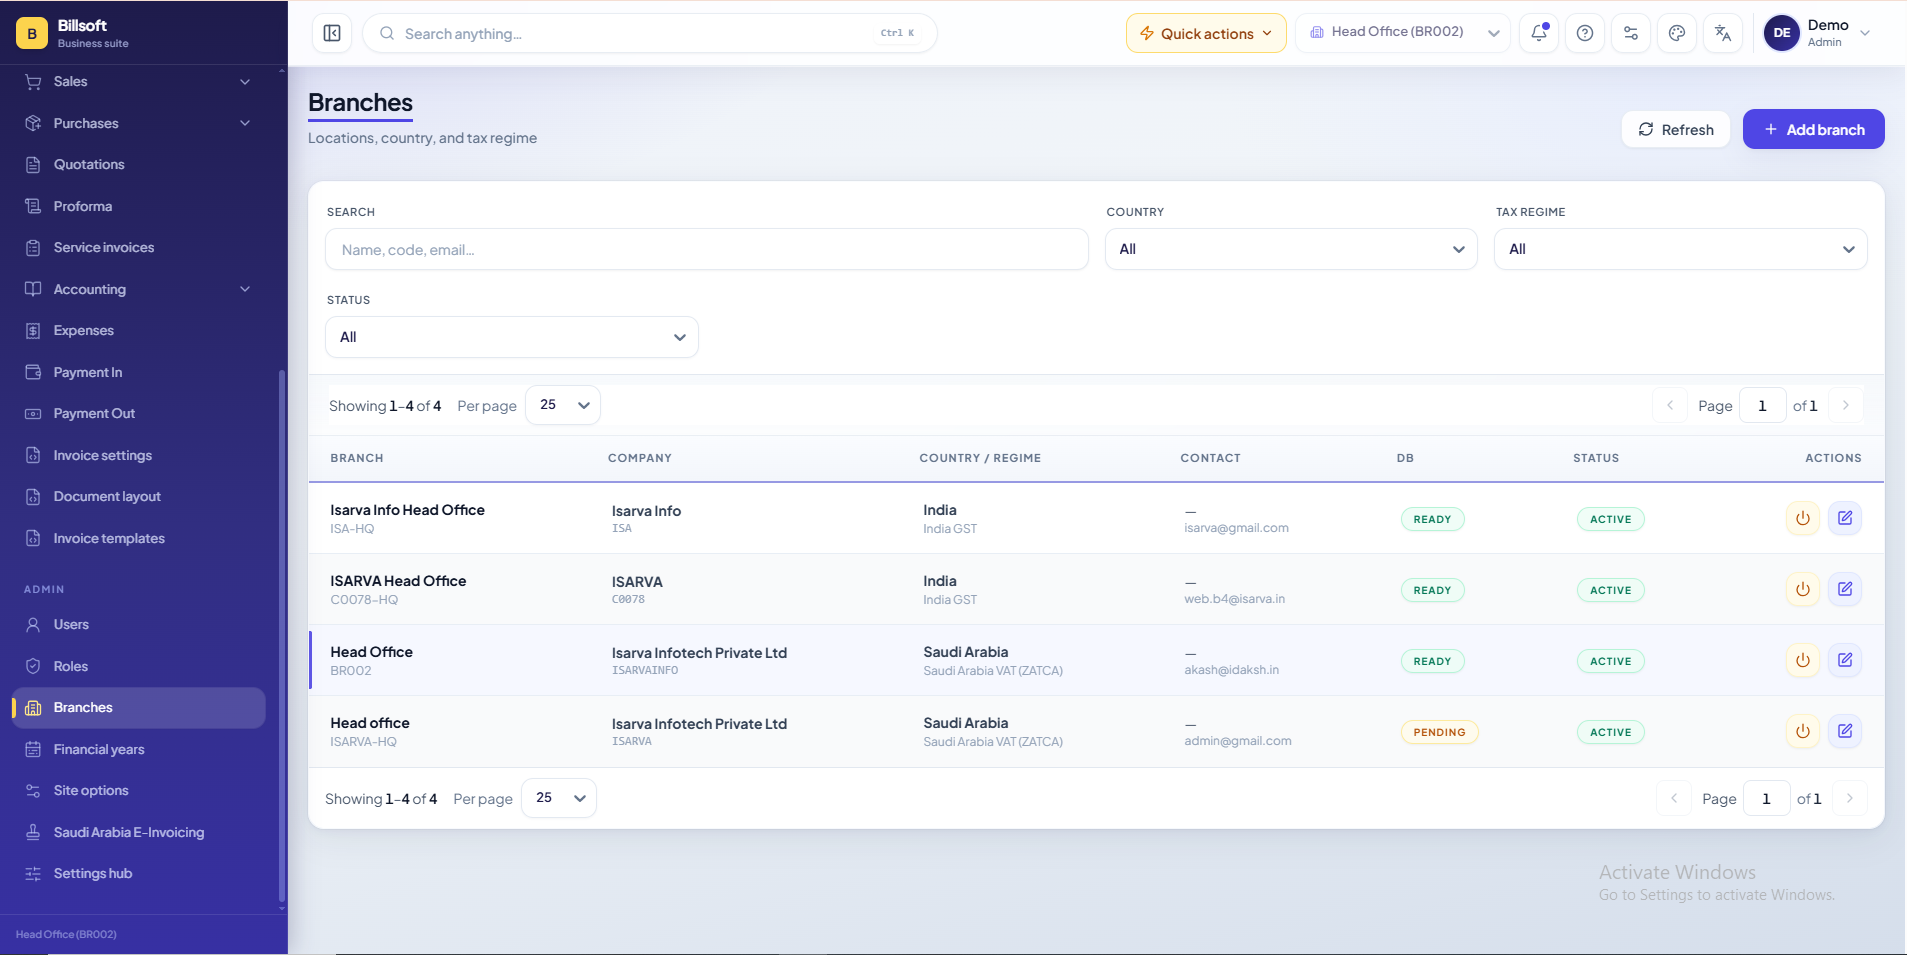Image resolution: width=1907 pixels, height=955 pixels.
Task: Expand the Purchases sidebar menu
Action: pyautogui.click(x=138, y=123)
